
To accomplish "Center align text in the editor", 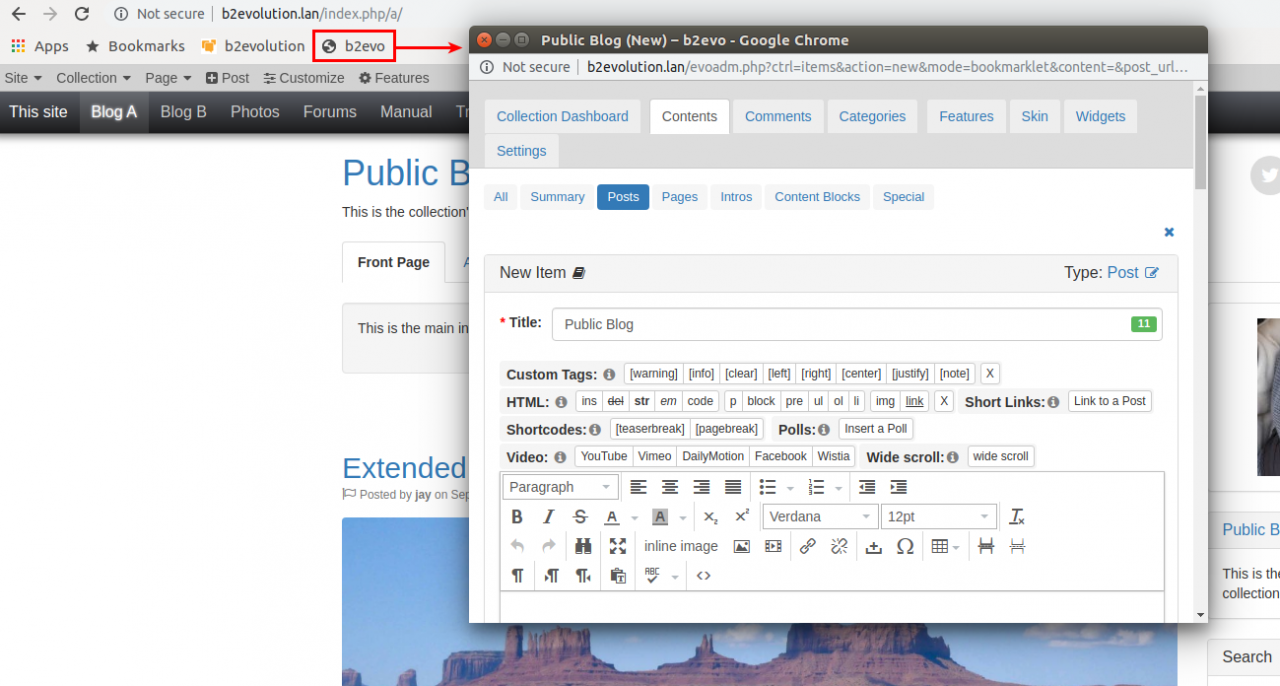I will pos(670,487).
